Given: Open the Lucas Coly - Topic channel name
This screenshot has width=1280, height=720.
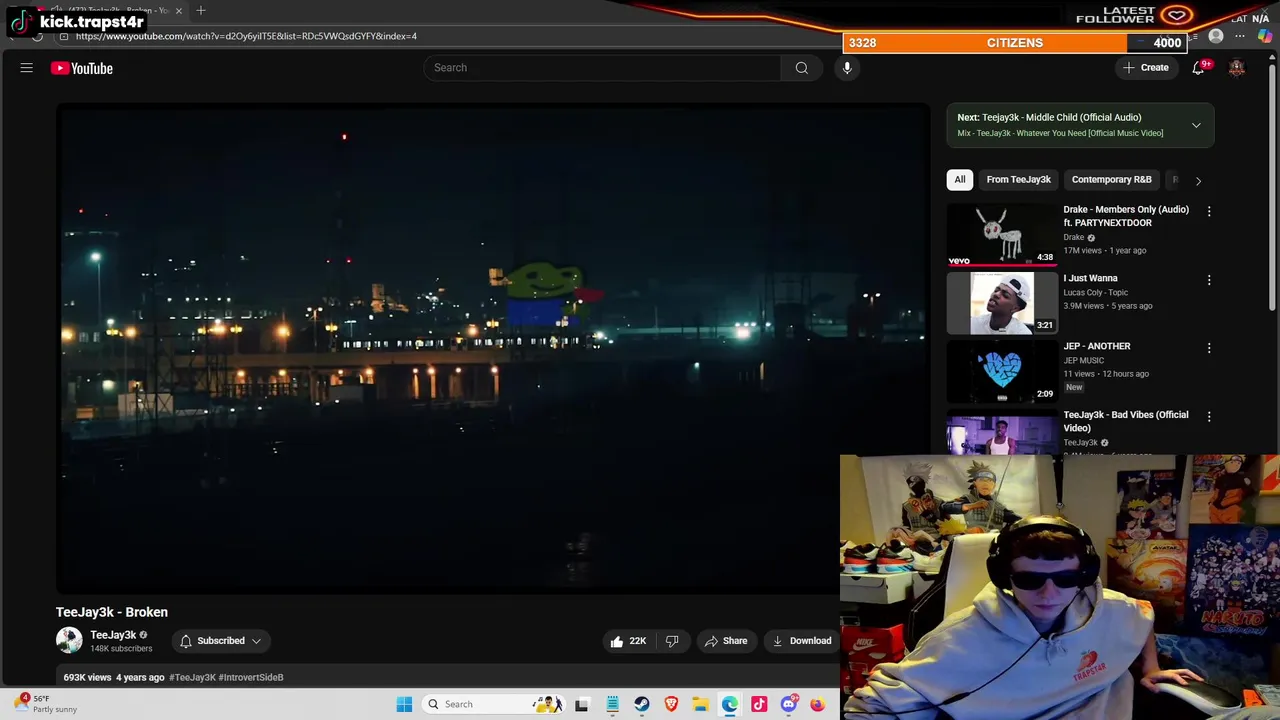Looking at the screenshot, I should pyautogui.click(x=1095, y=292).
